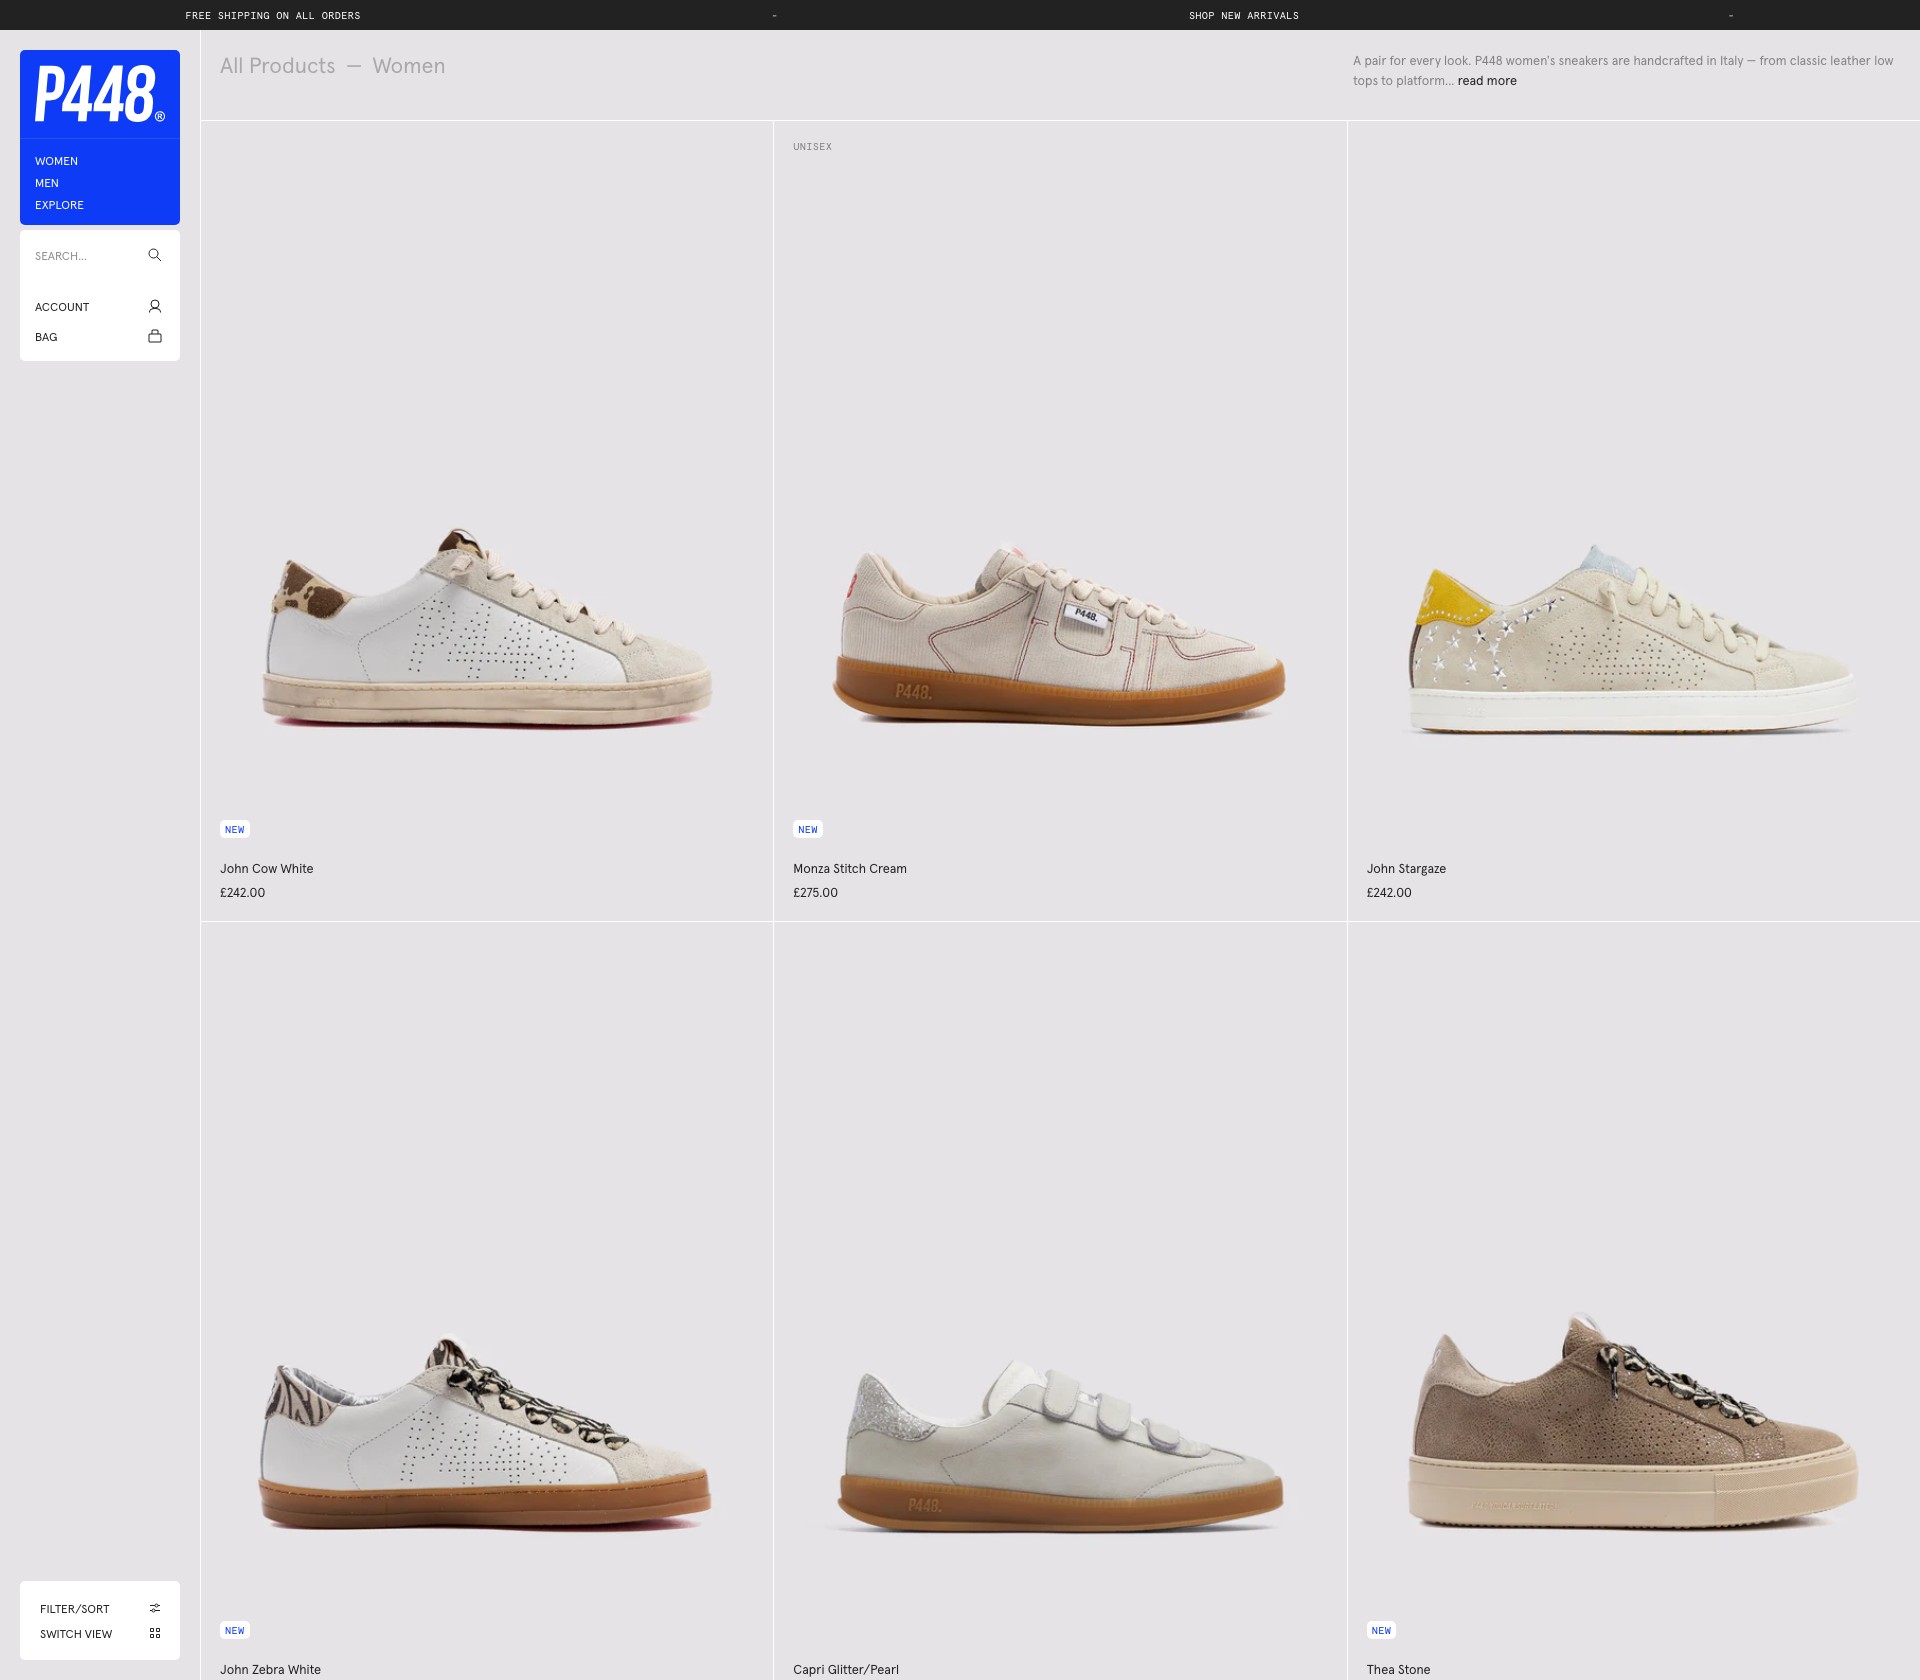Screen dimensions: 1920x1680
Task: Go home via the P448 logo
Action: click(x=100, y=94)
